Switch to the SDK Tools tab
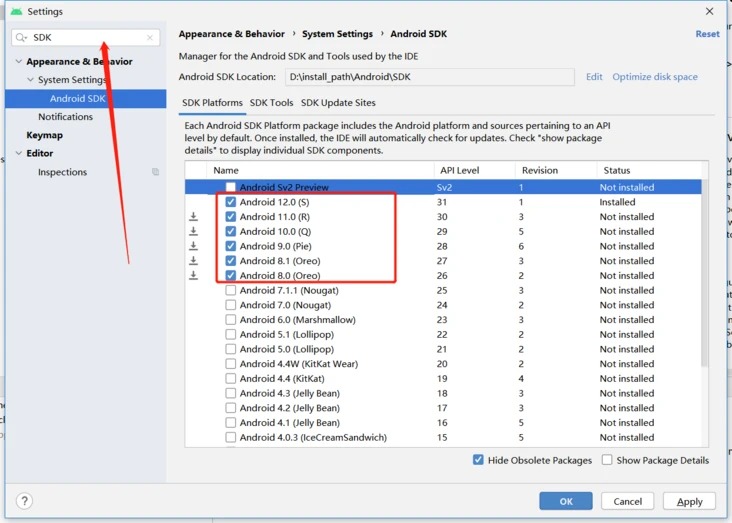 [x=271, y=103]
